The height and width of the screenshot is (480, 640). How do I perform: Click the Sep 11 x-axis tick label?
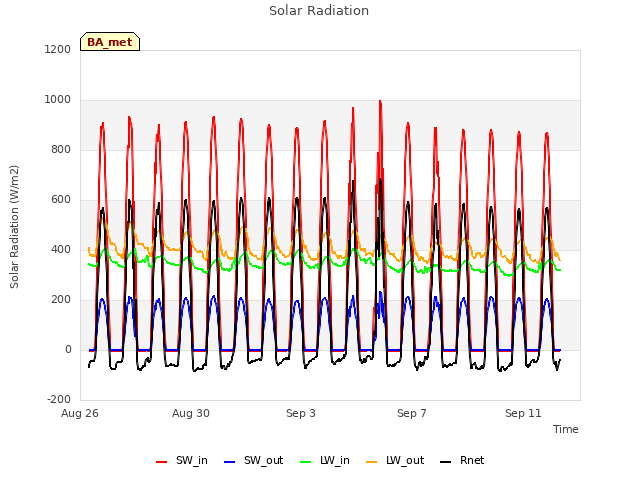click(523, 413)
